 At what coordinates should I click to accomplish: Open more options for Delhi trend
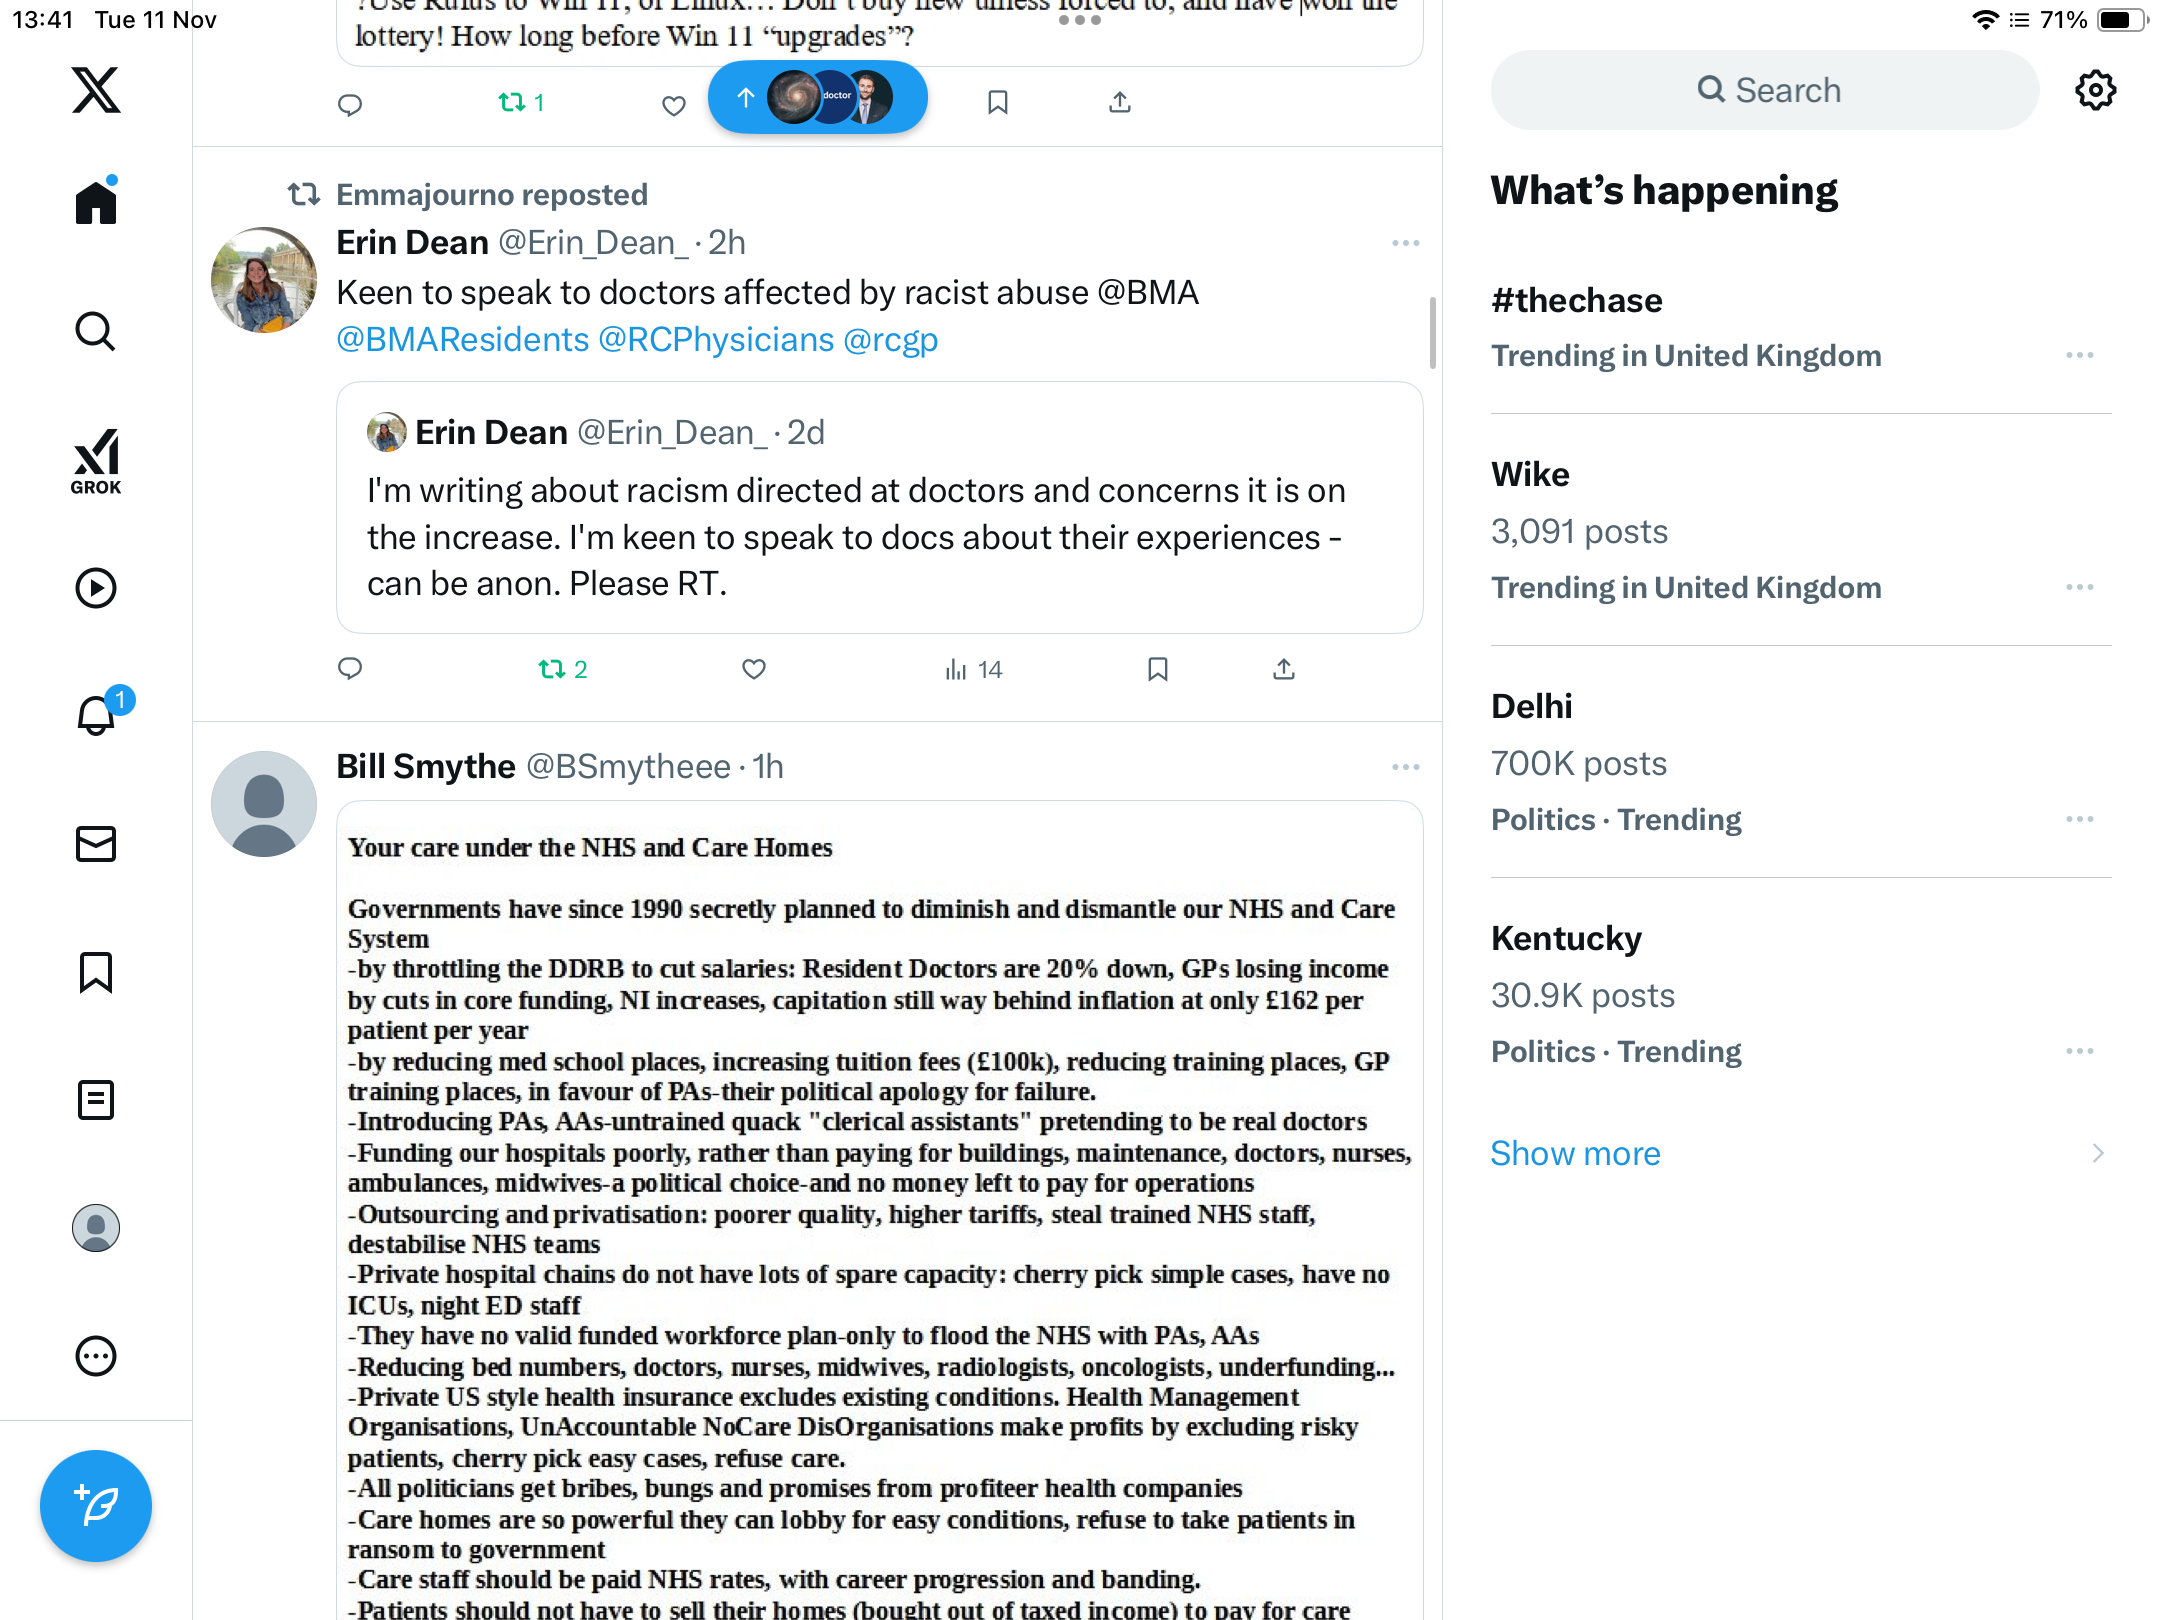click(2080, 819)
